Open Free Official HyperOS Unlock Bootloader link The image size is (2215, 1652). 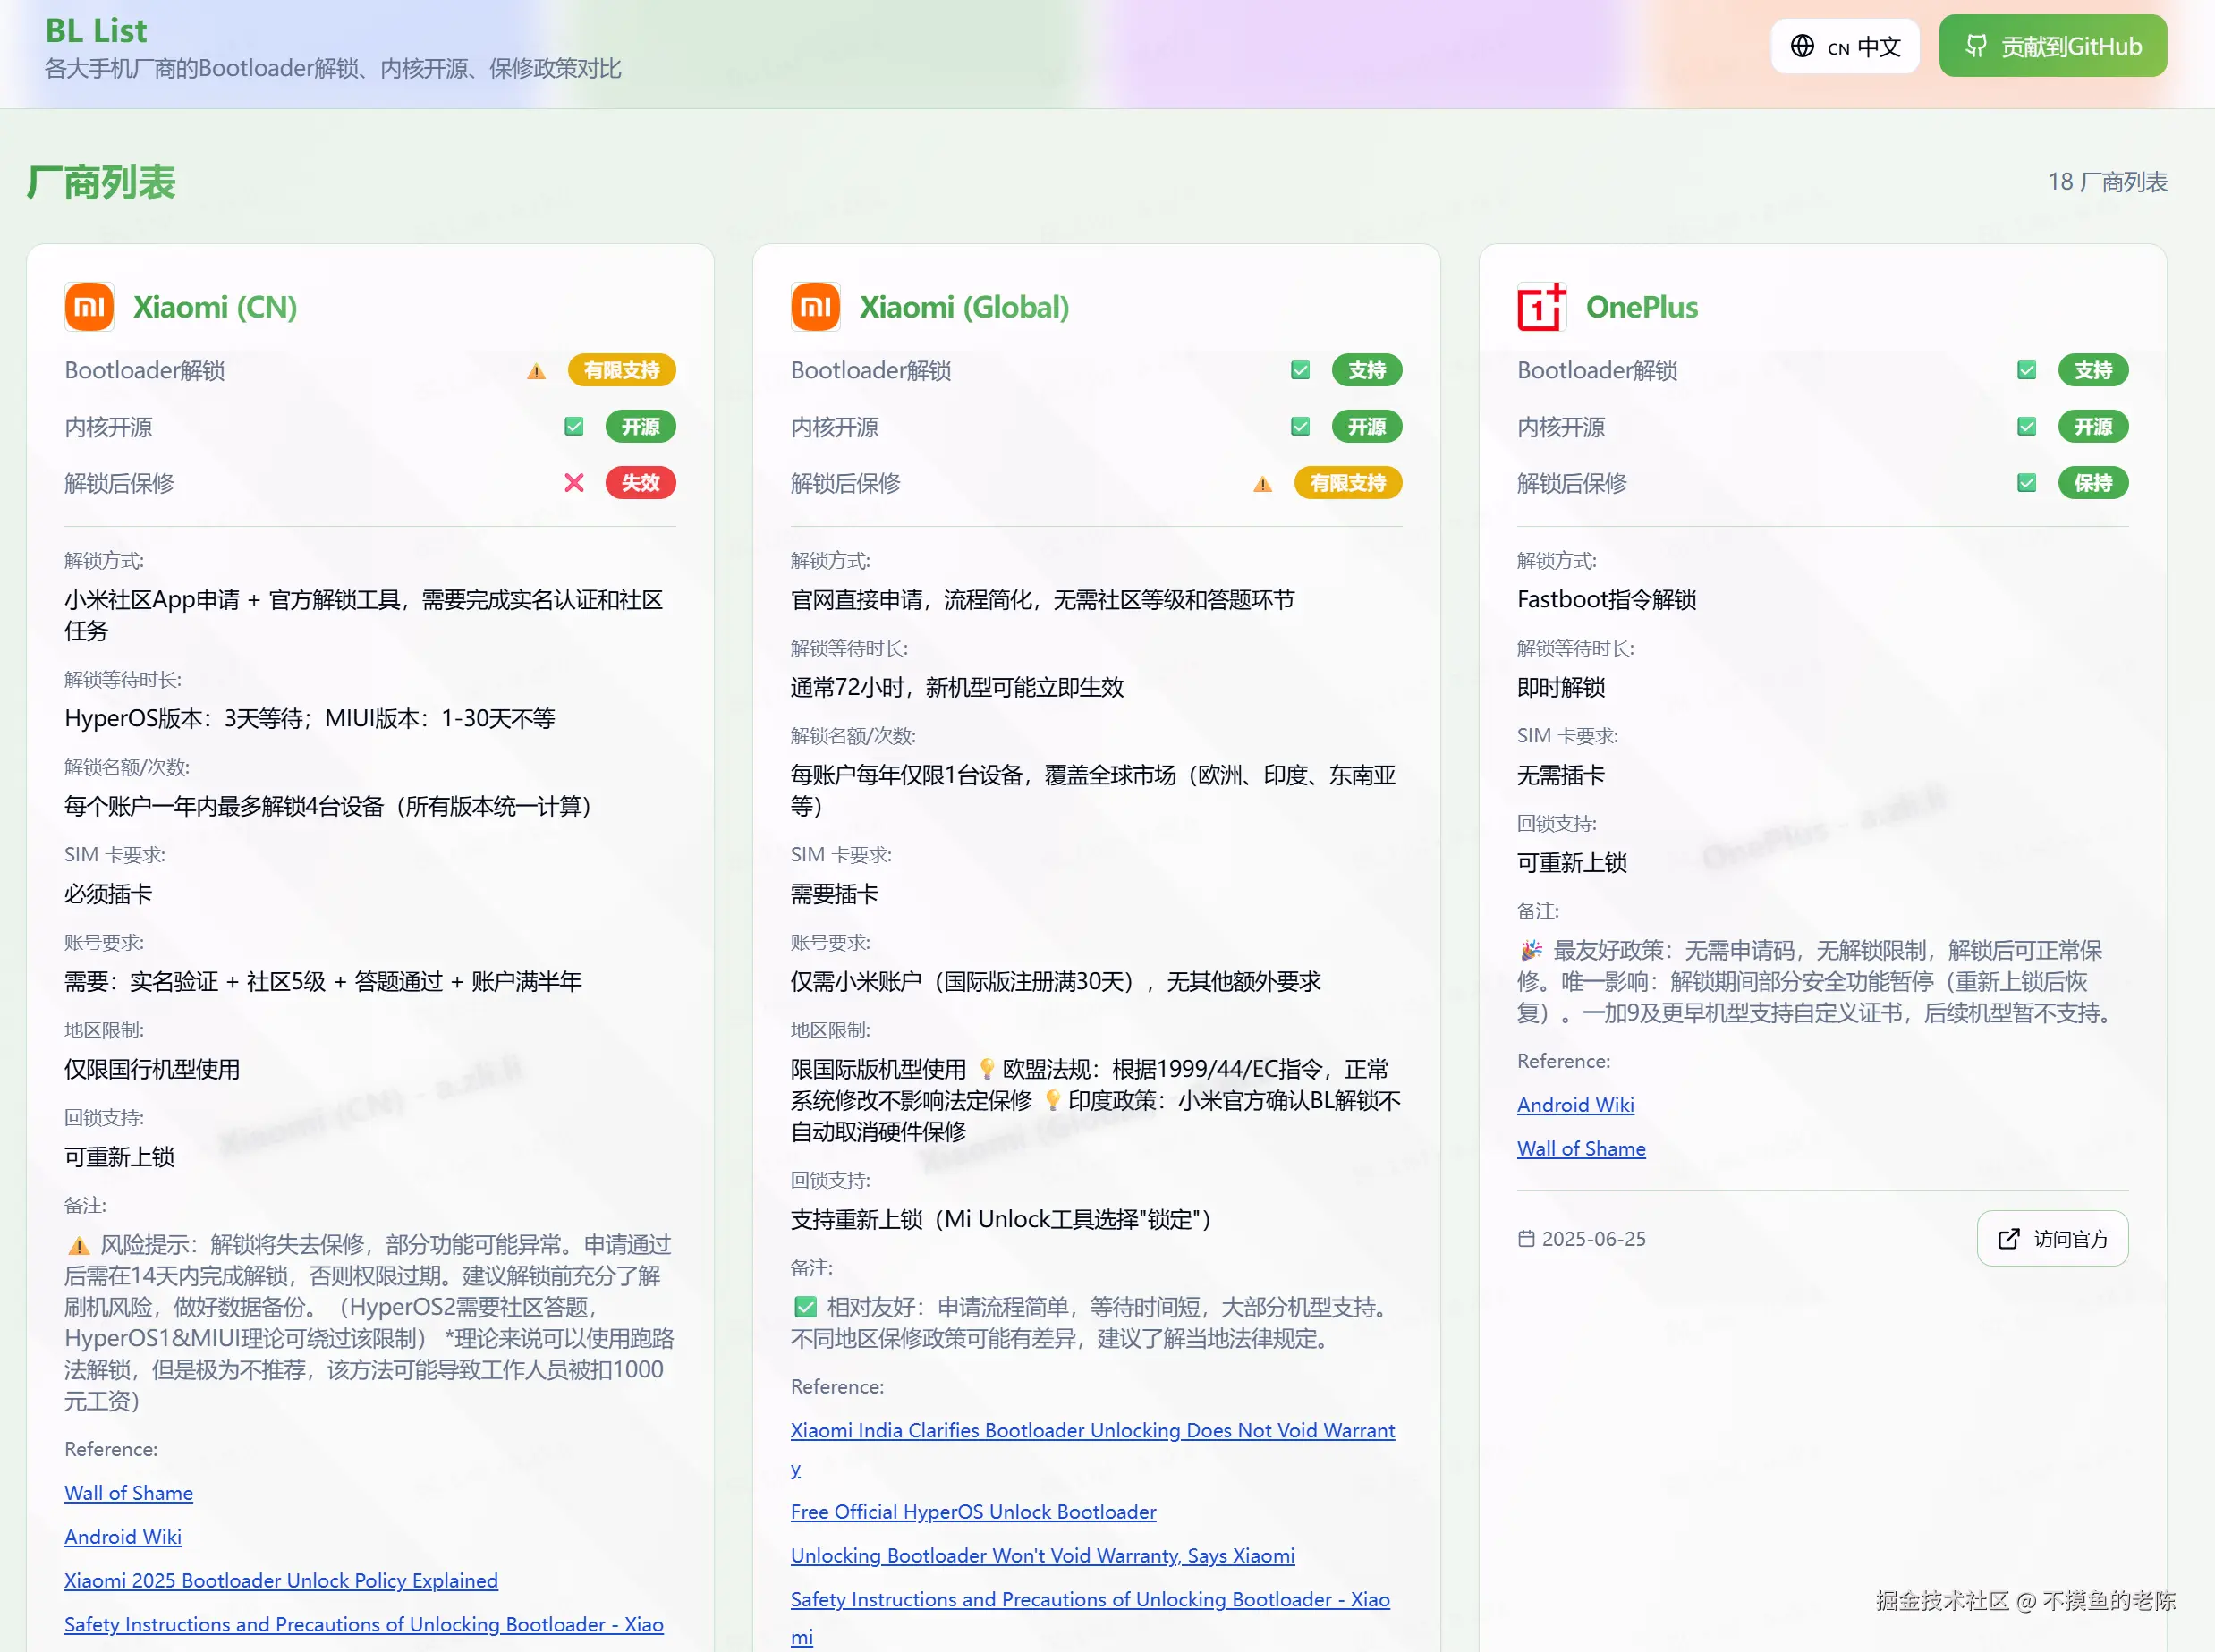tap(973, 1512)
